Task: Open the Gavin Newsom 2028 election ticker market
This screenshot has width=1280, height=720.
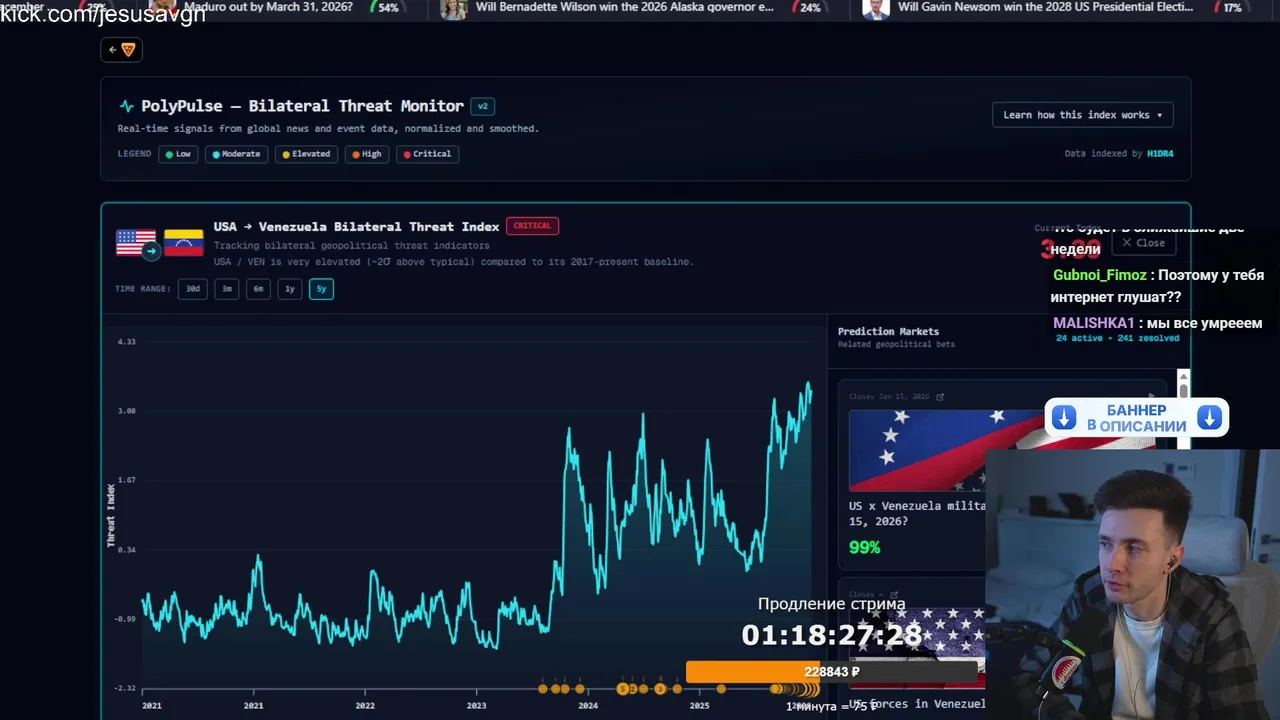Action: point(1045,7)
